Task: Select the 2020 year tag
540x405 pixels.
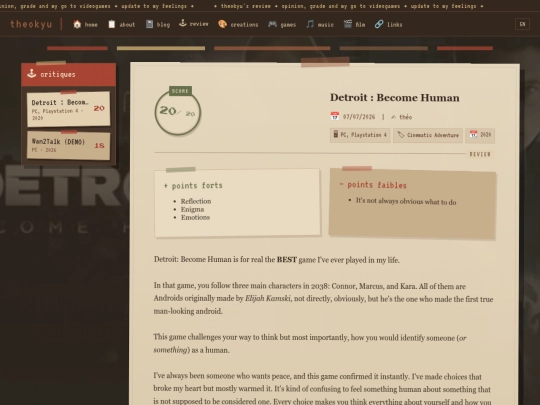Action: tap(480, 135)
